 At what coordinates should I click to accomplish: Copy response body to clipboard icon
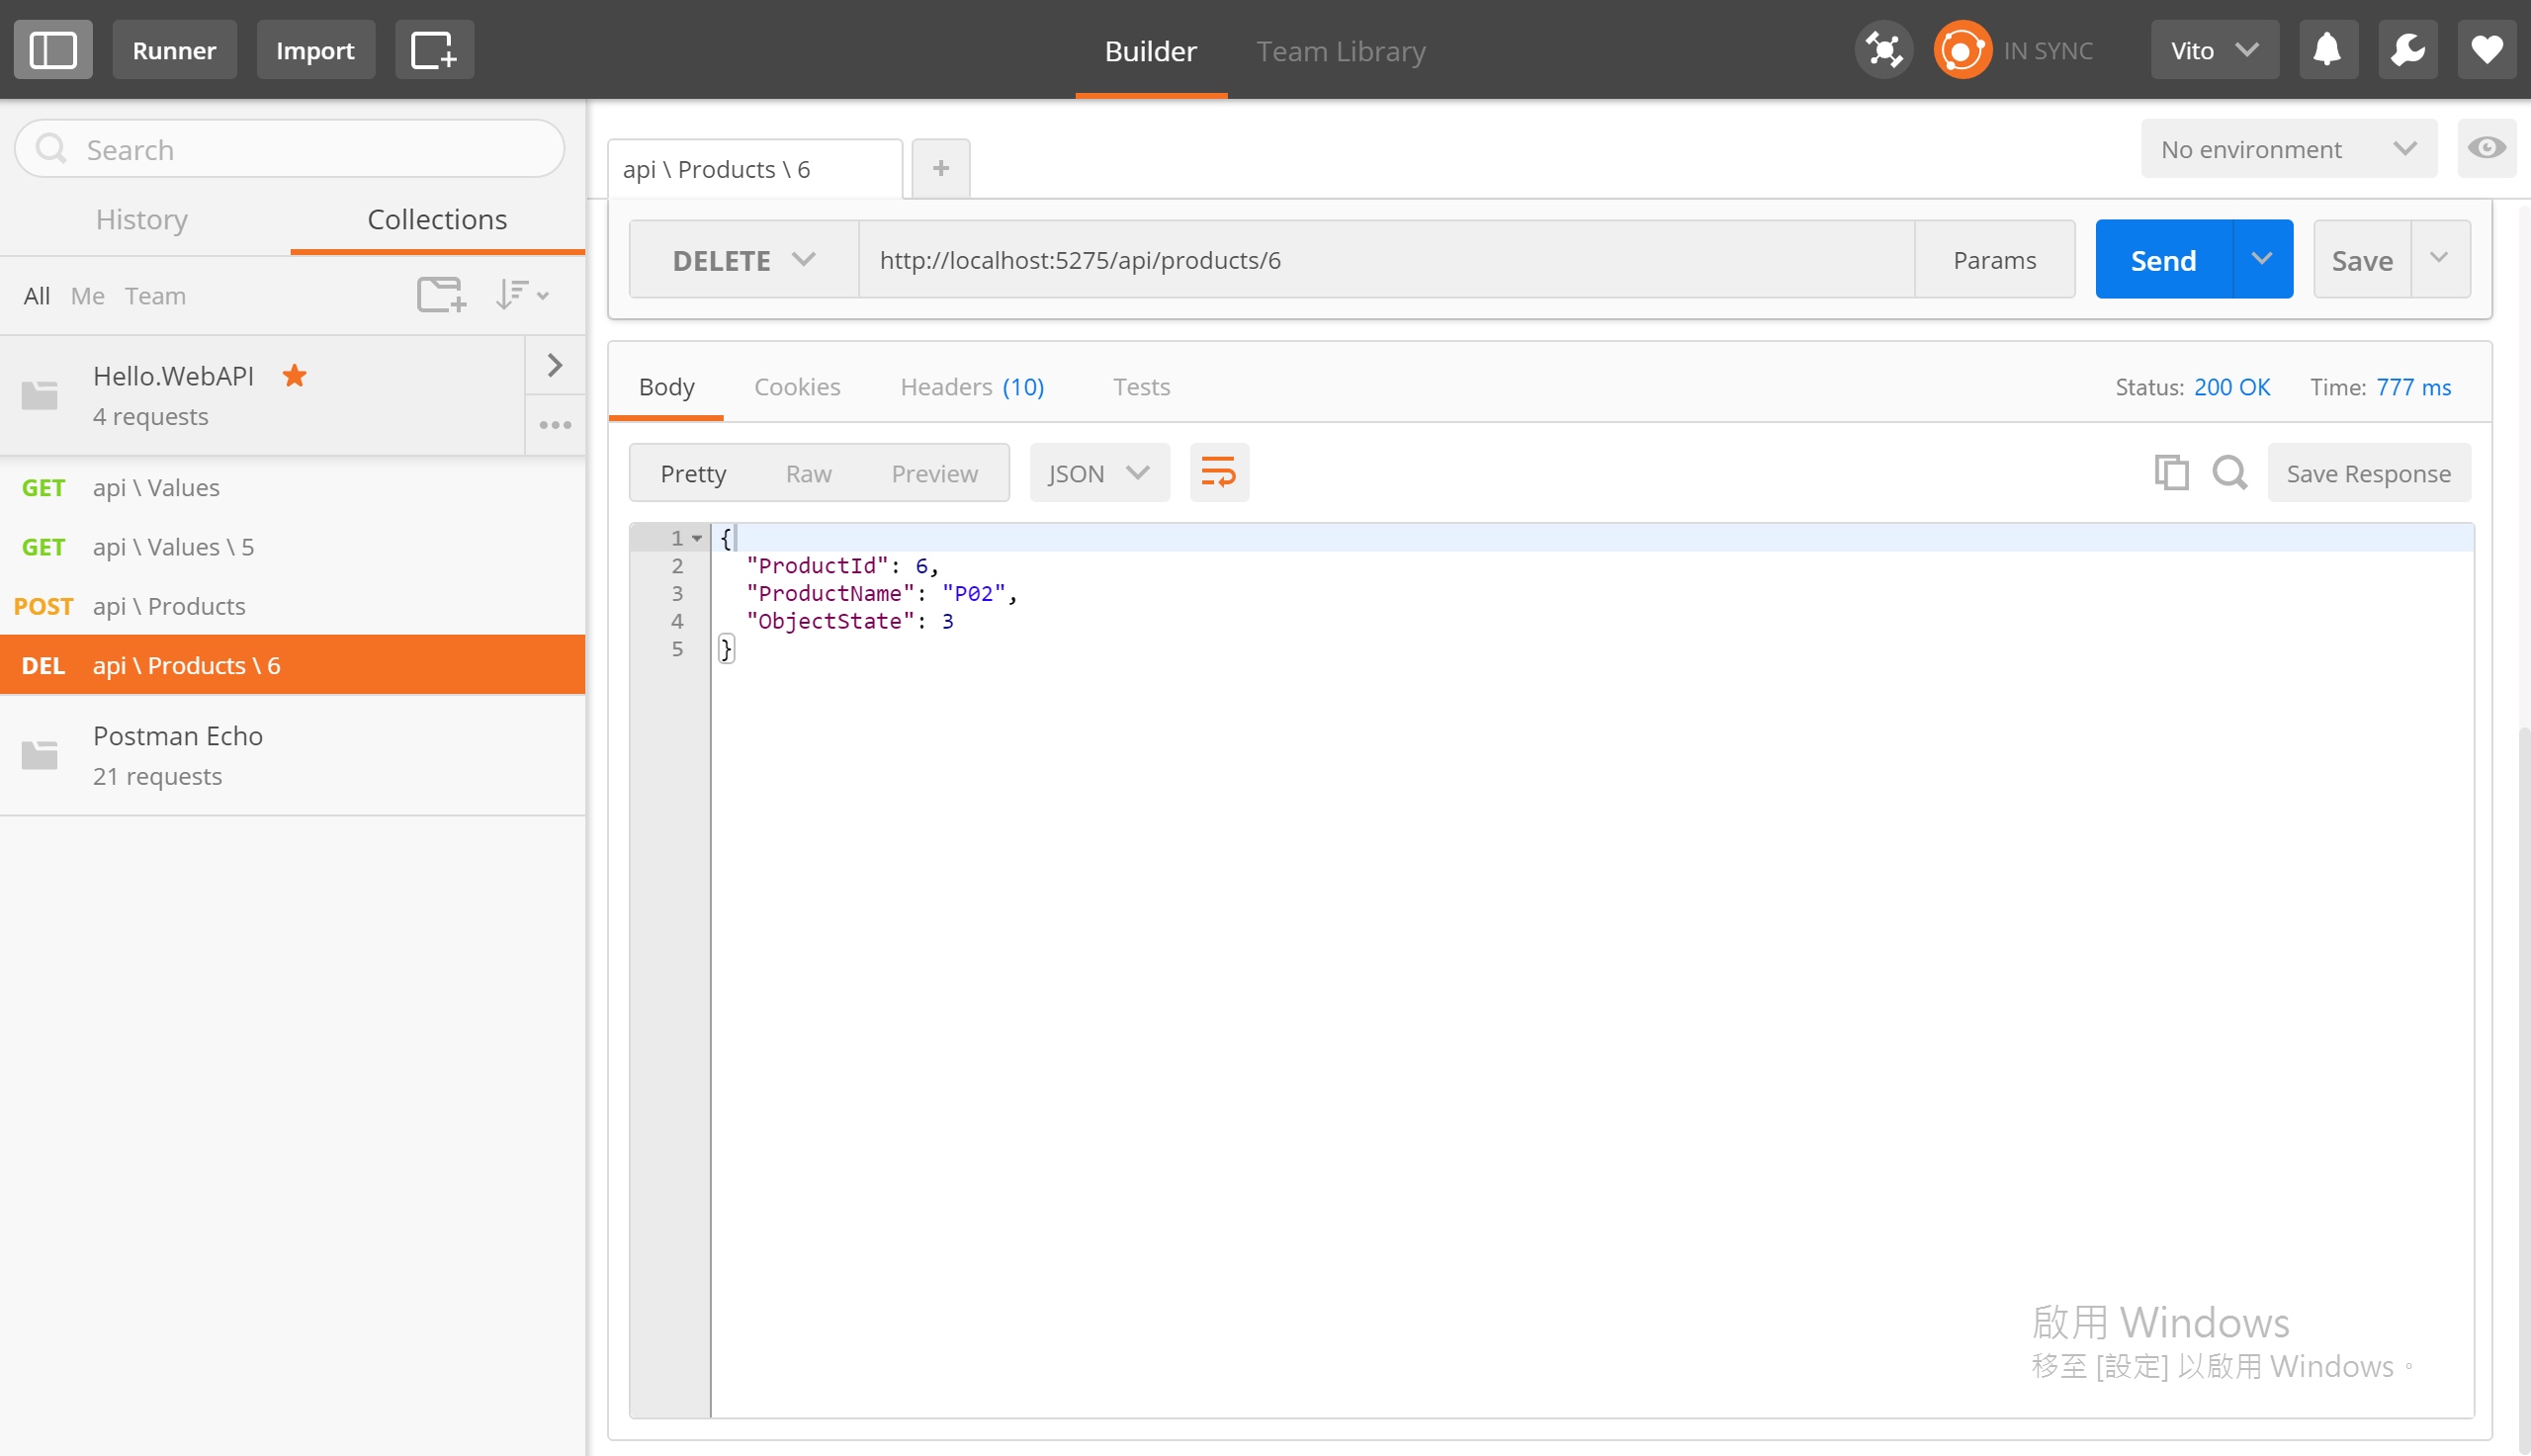click(x=2171, y=472)
